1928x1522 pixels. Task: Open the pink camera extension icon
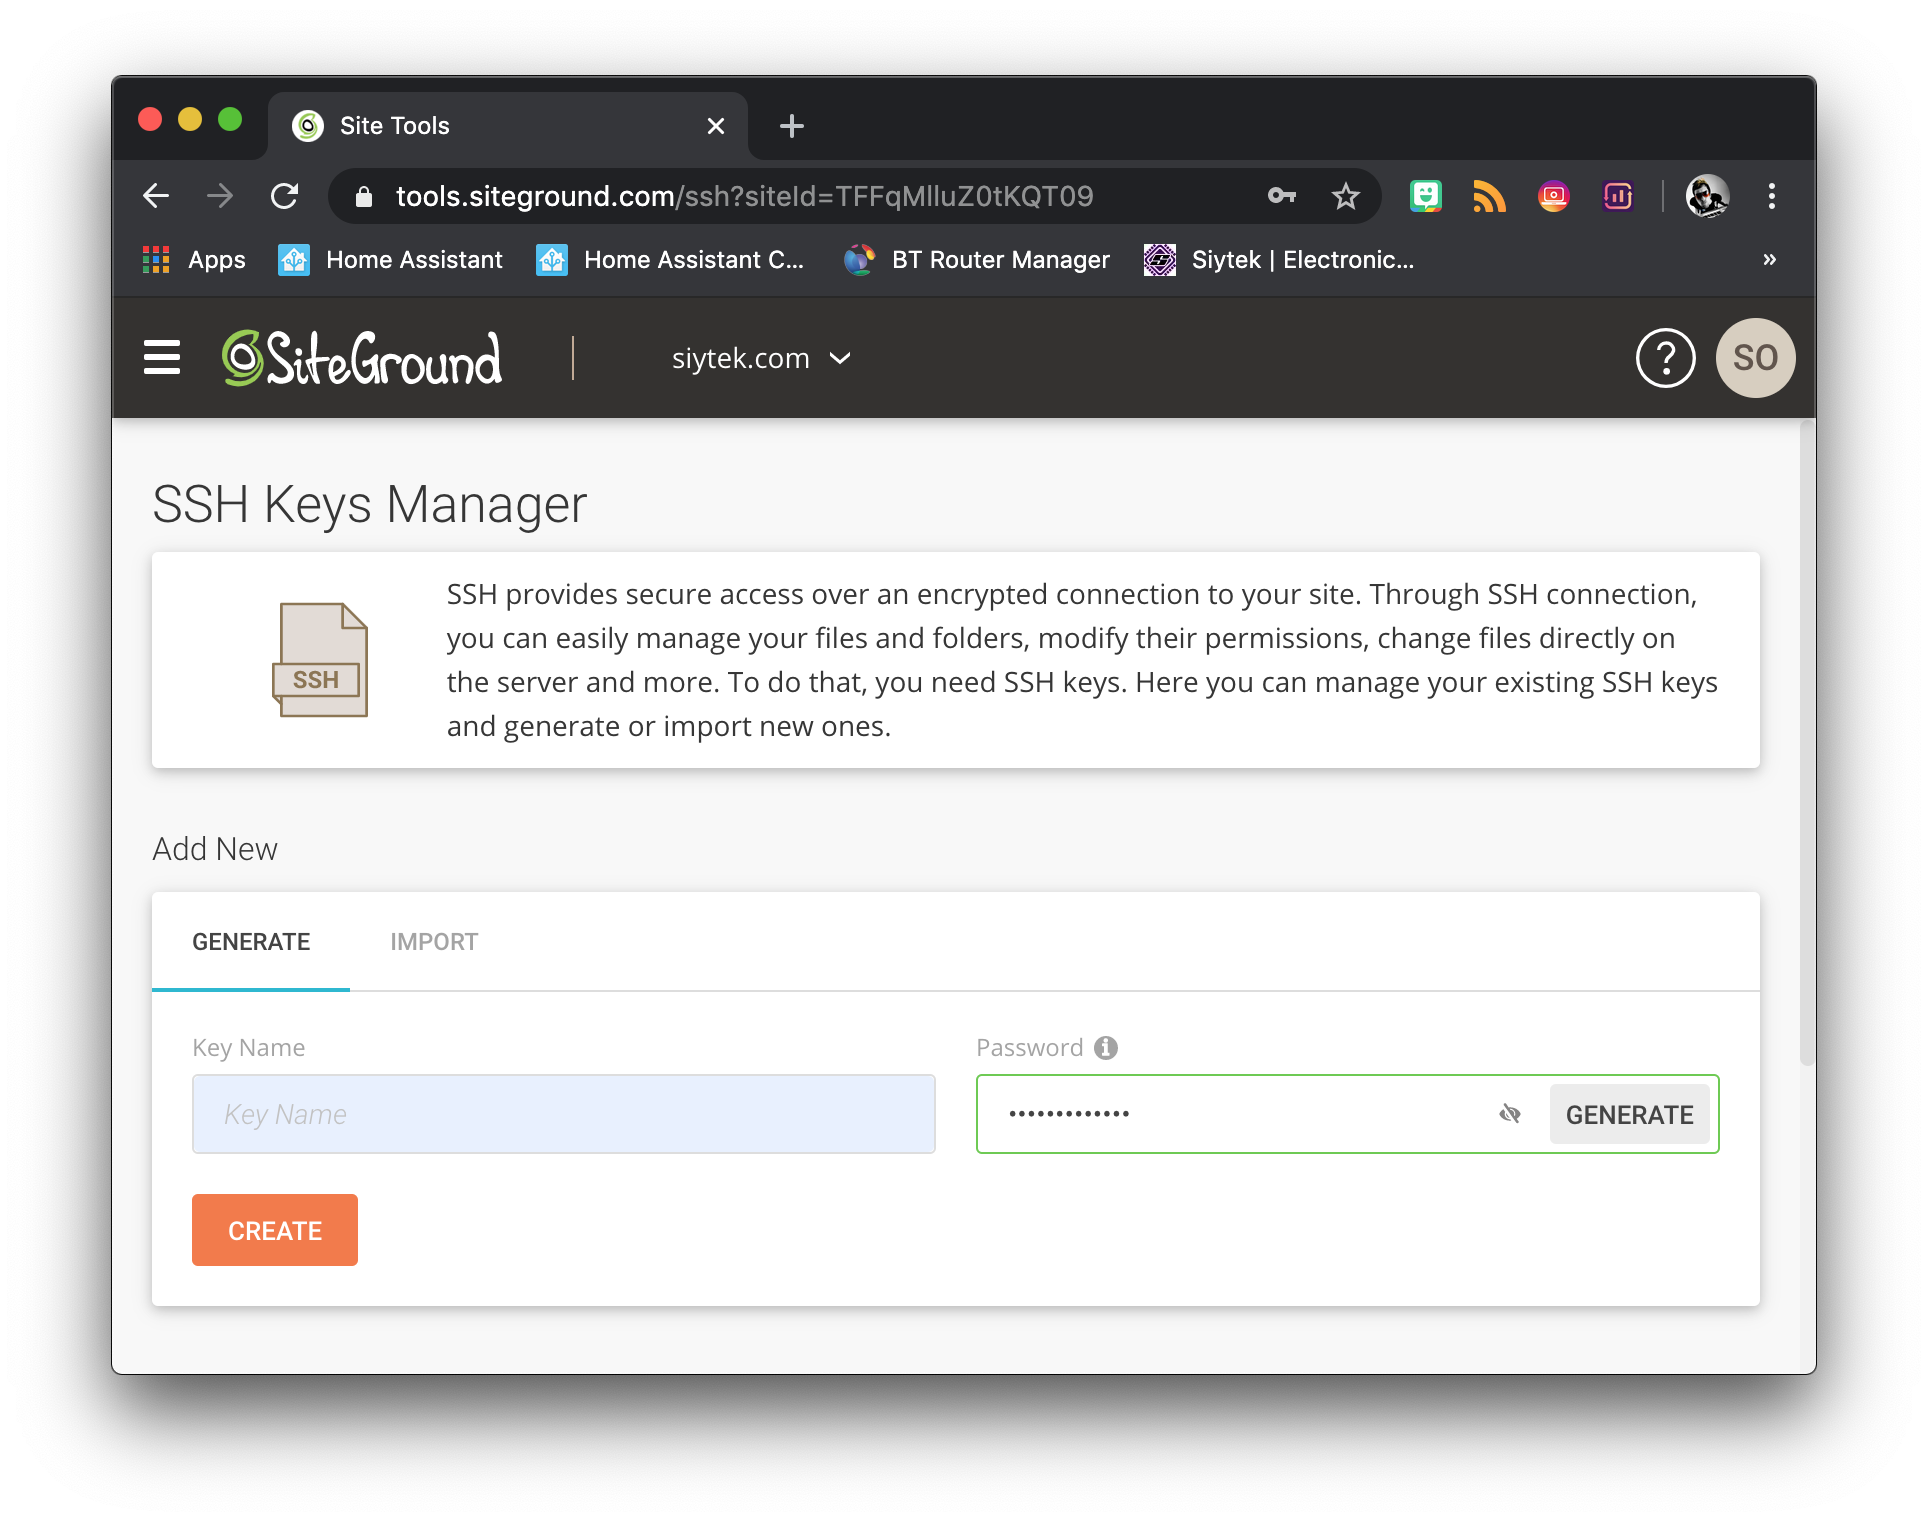pyautogui.click(x=1553, y=196)
